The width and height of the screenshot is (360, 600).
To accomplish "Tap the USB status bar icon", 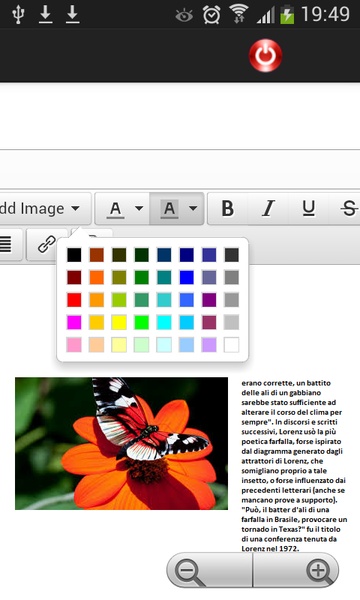I will point(18,15).
